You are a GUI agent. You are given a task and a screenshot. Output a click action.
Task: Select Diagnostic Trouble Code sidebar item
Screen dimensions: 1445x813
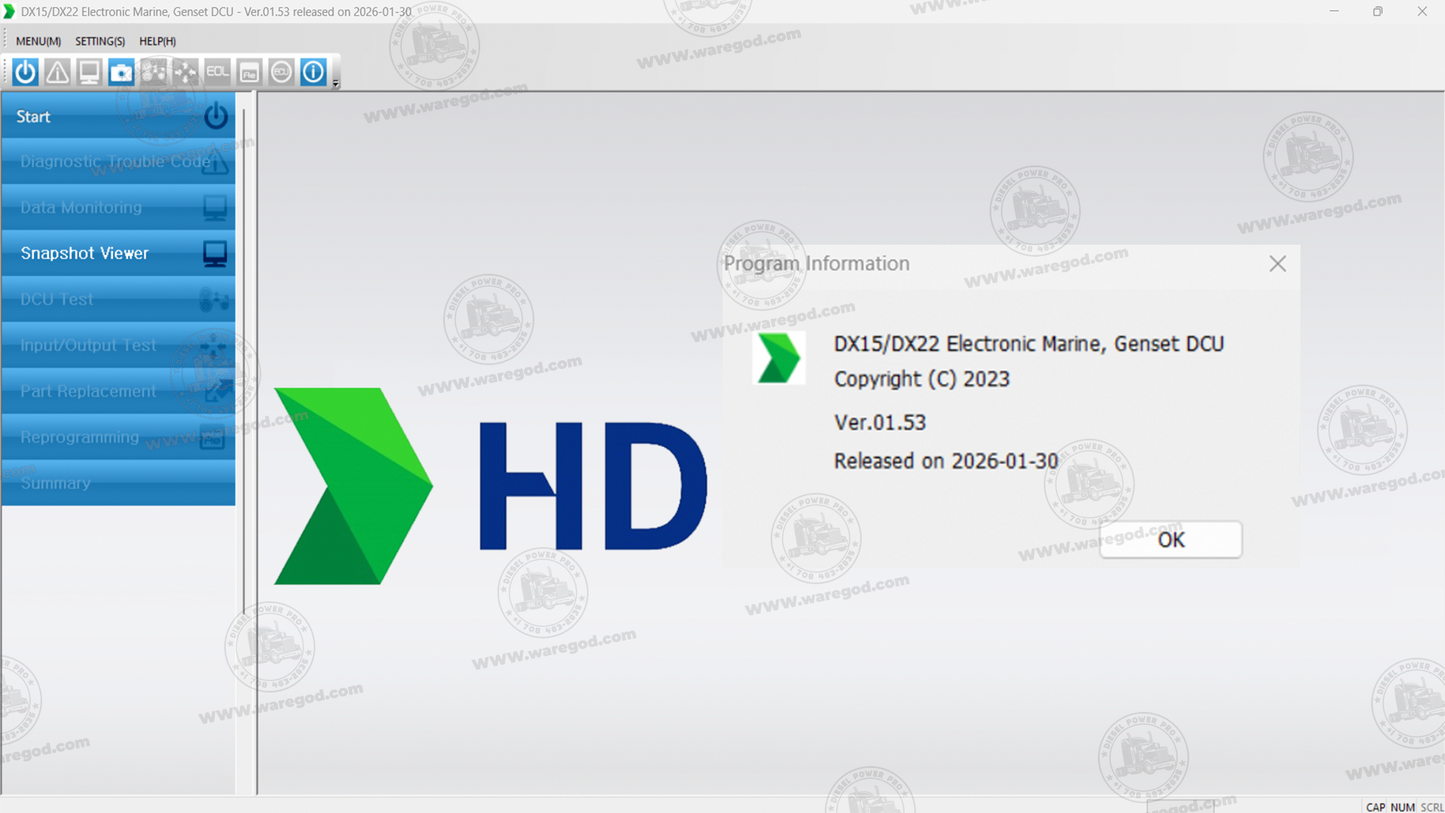coord(118,162)
